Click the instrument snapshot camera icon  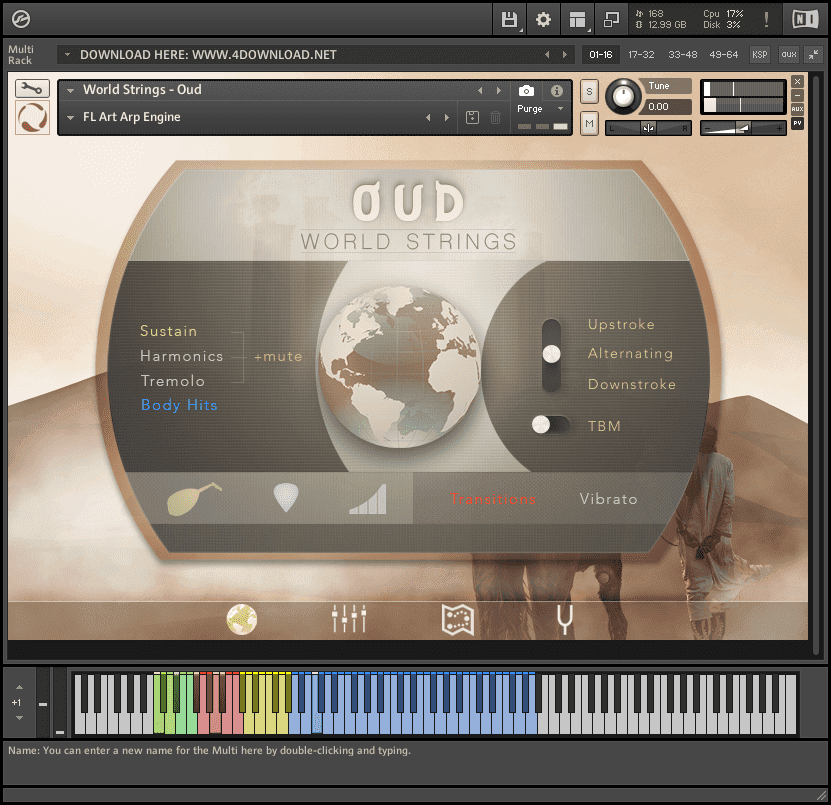(526, 91)
